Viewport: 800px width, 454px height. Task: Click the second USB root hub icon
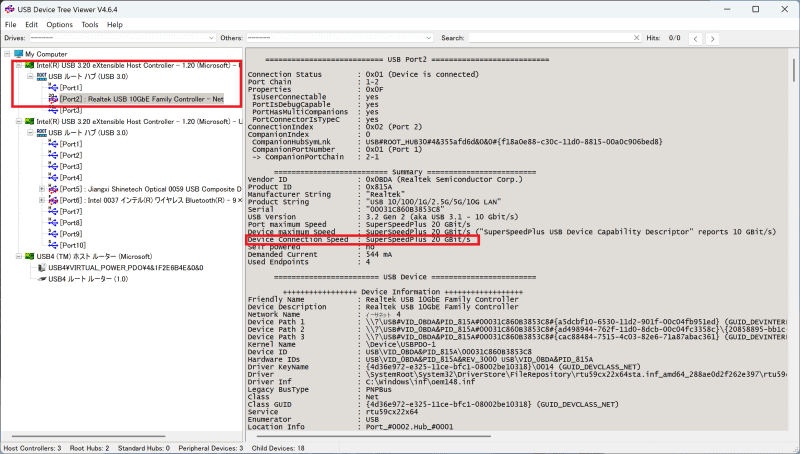[42, 133]
